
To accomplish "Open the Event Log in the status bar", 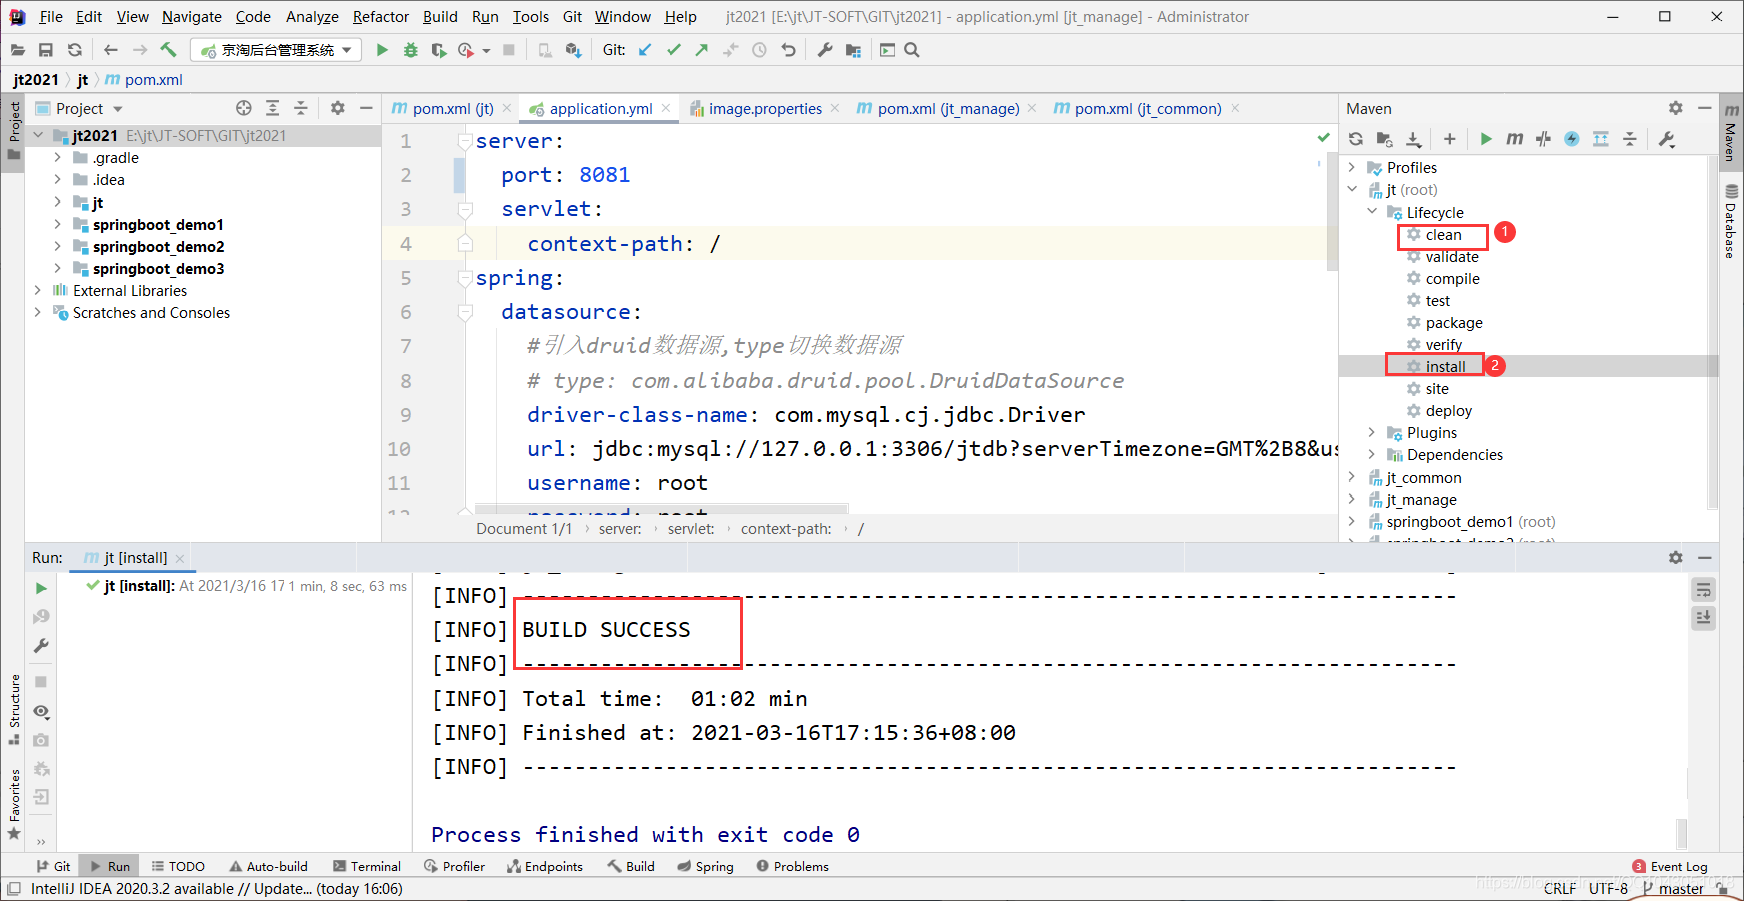I will [x=1670, y=866].
